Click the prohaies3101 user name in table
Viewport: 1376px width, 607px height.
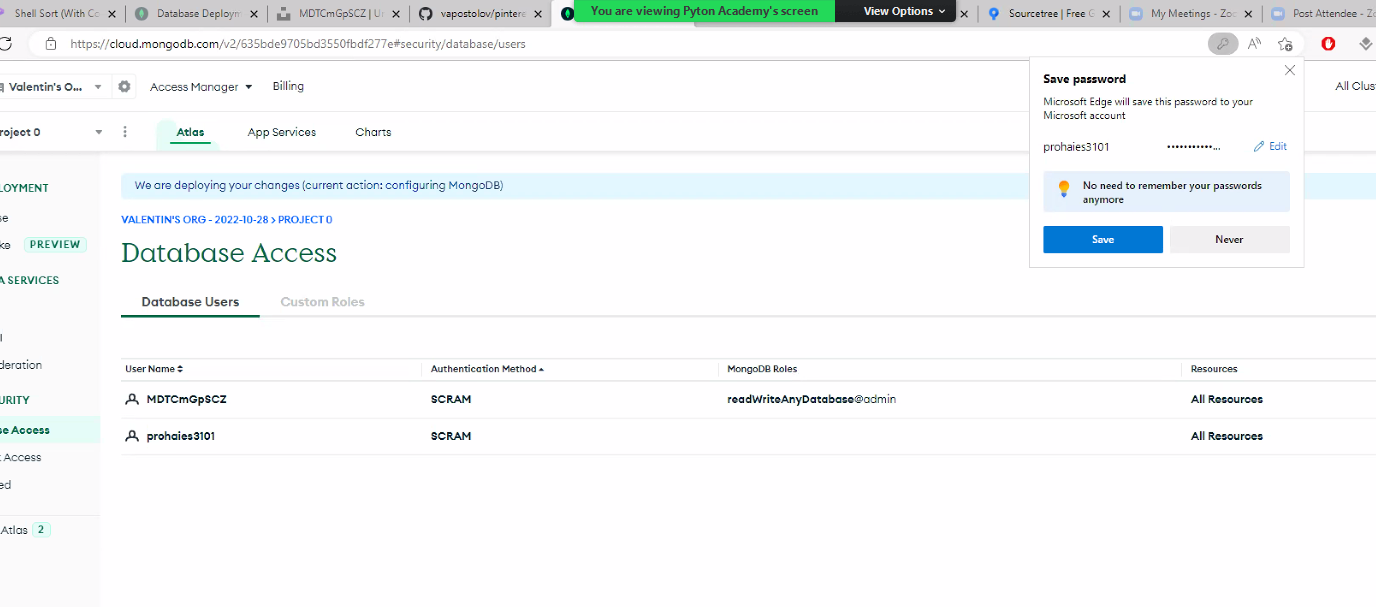coord(180,436)
